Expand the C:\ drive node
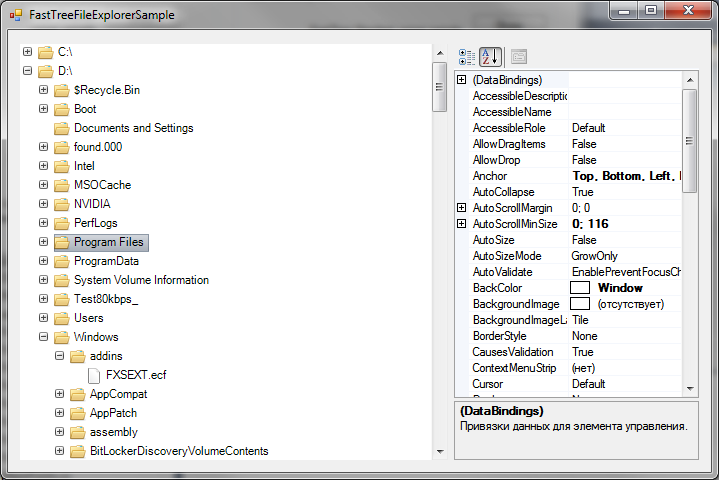The height and width of the screenshot is (480, 719). tap(28, 51)
